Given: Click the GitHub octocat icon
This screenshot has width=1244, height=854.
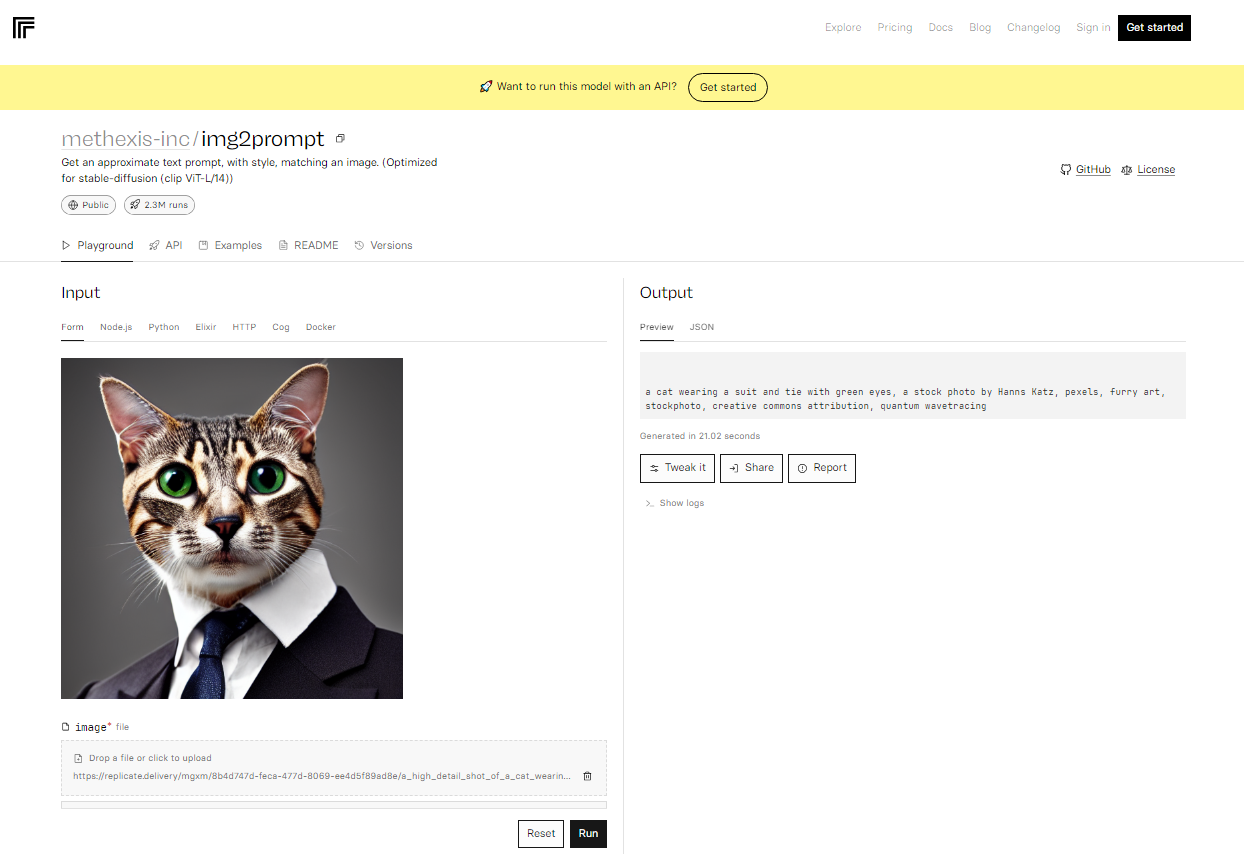Looking at the screenshot, I should (1066, 170).
